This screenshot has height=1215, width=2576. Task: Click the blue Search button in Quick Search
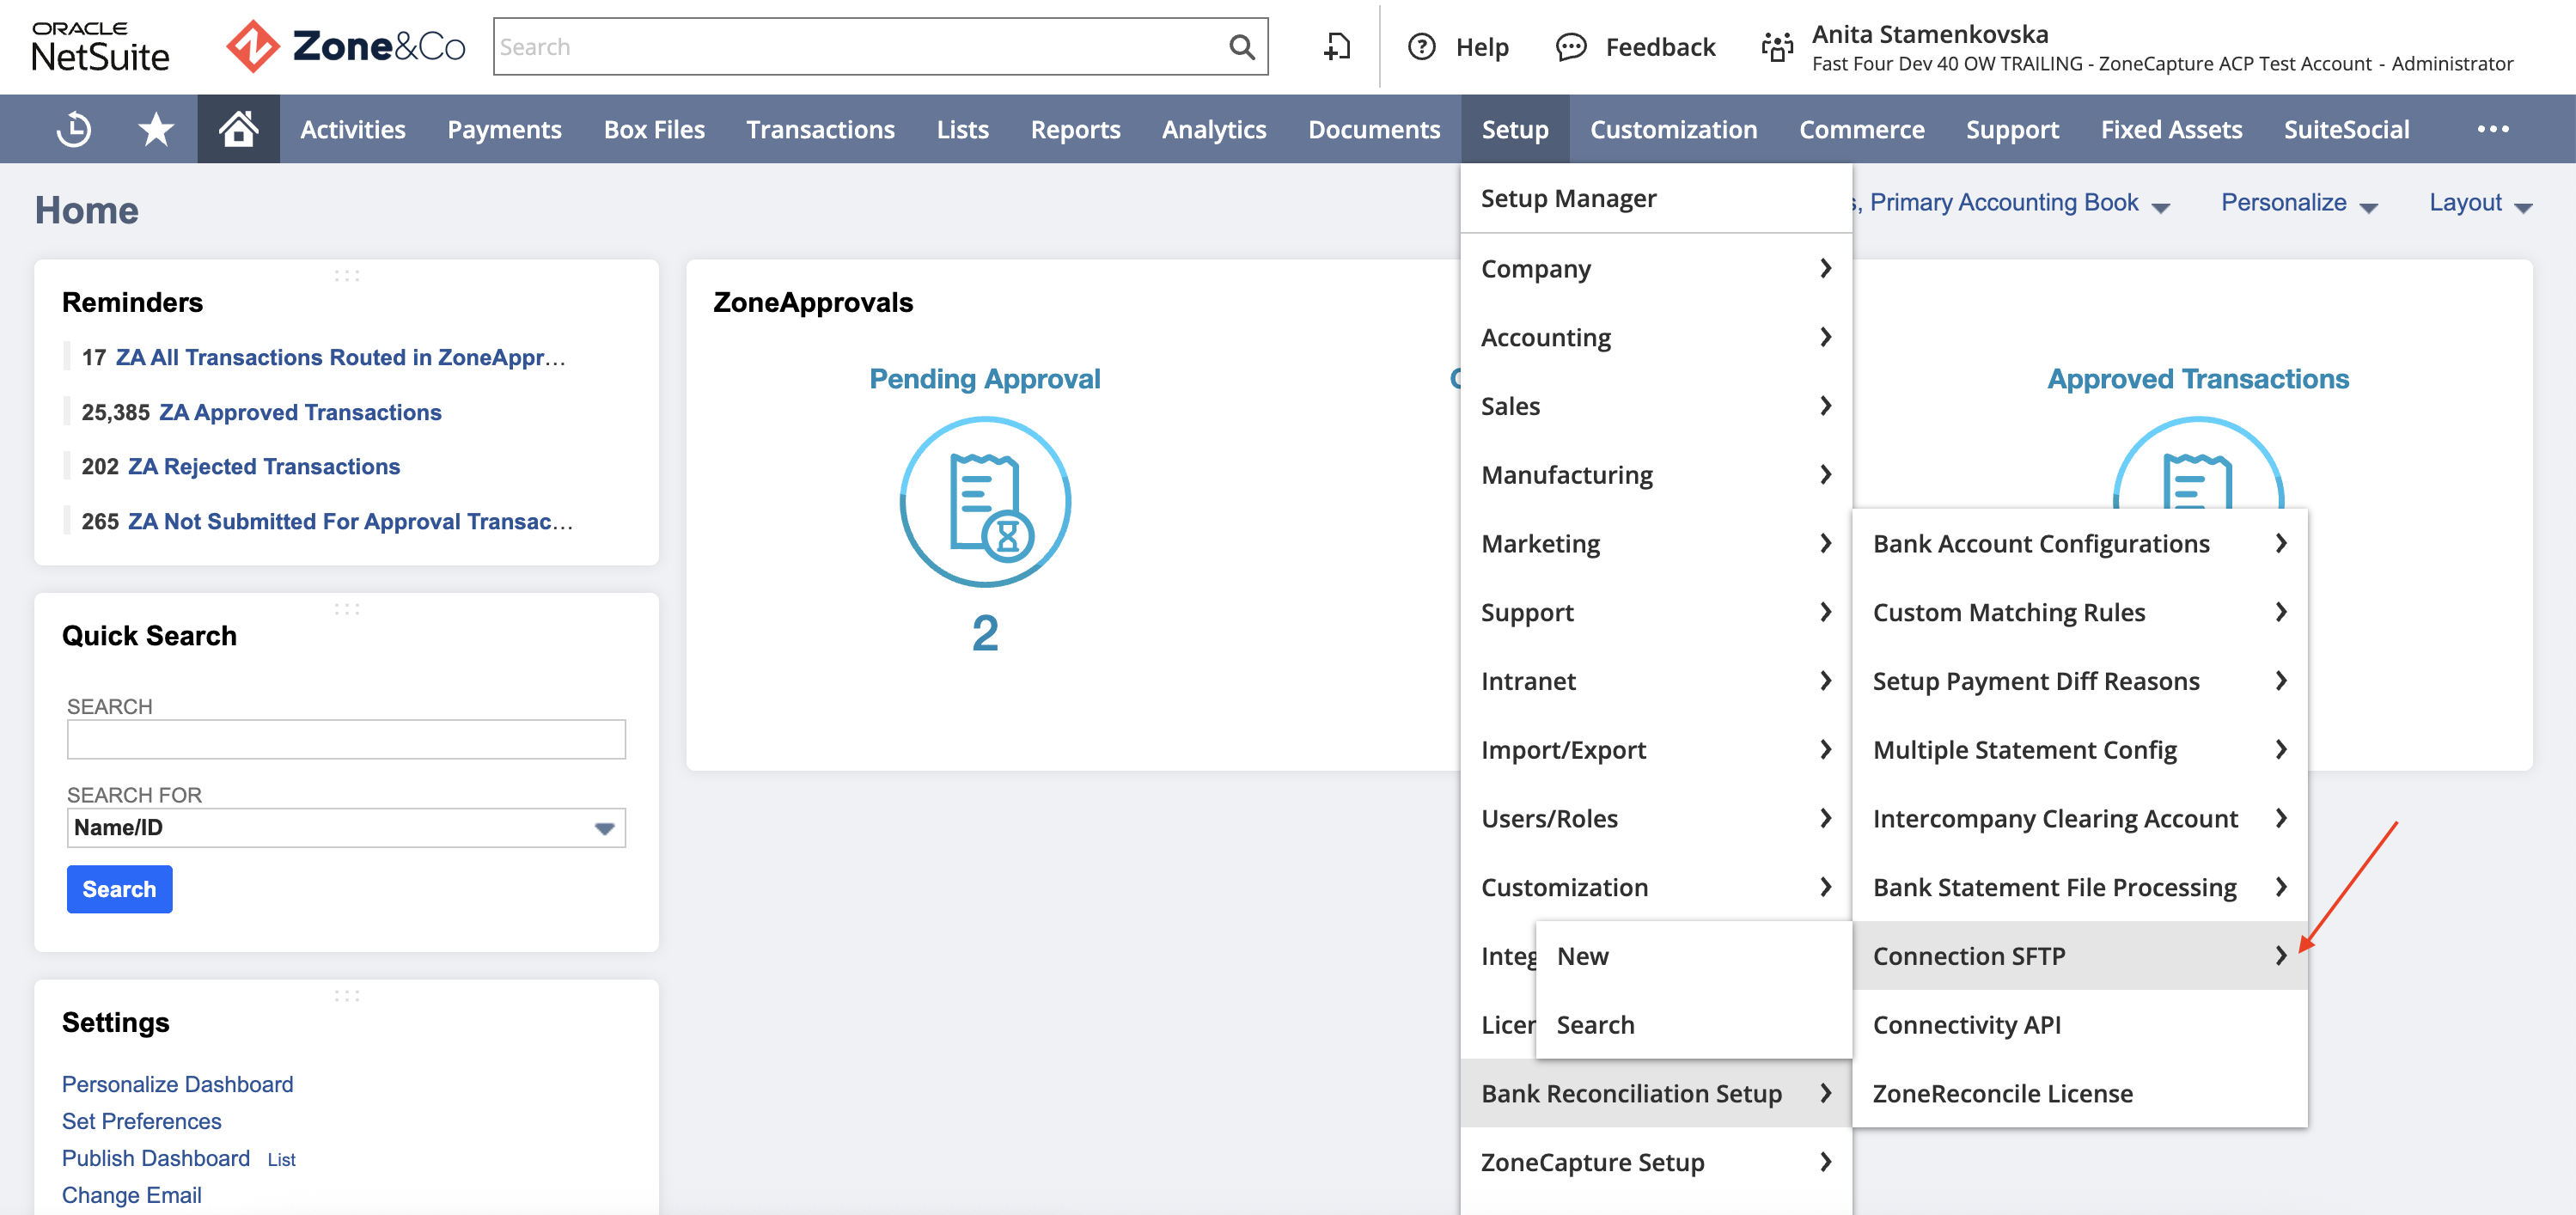point(119,889)
